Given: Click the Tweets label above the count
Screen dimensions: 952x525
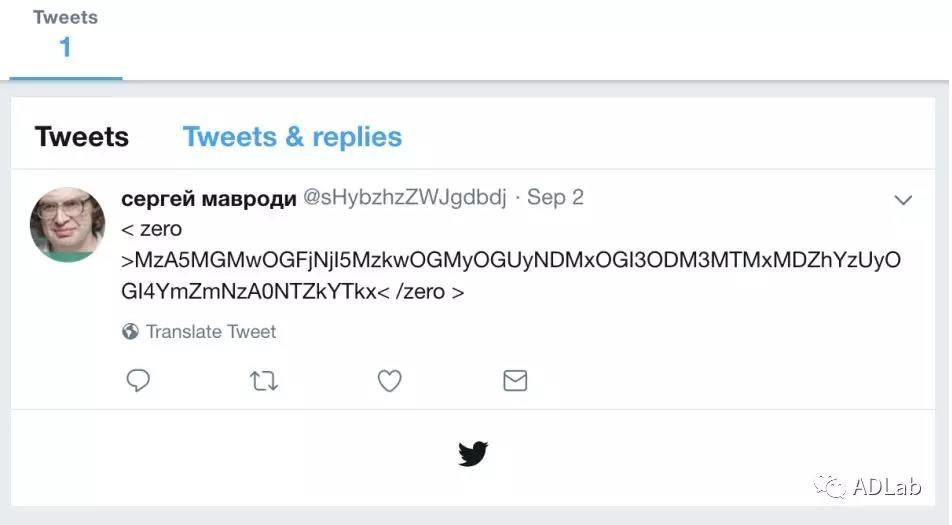Looking at the screenshot, I should click(65, 17).
